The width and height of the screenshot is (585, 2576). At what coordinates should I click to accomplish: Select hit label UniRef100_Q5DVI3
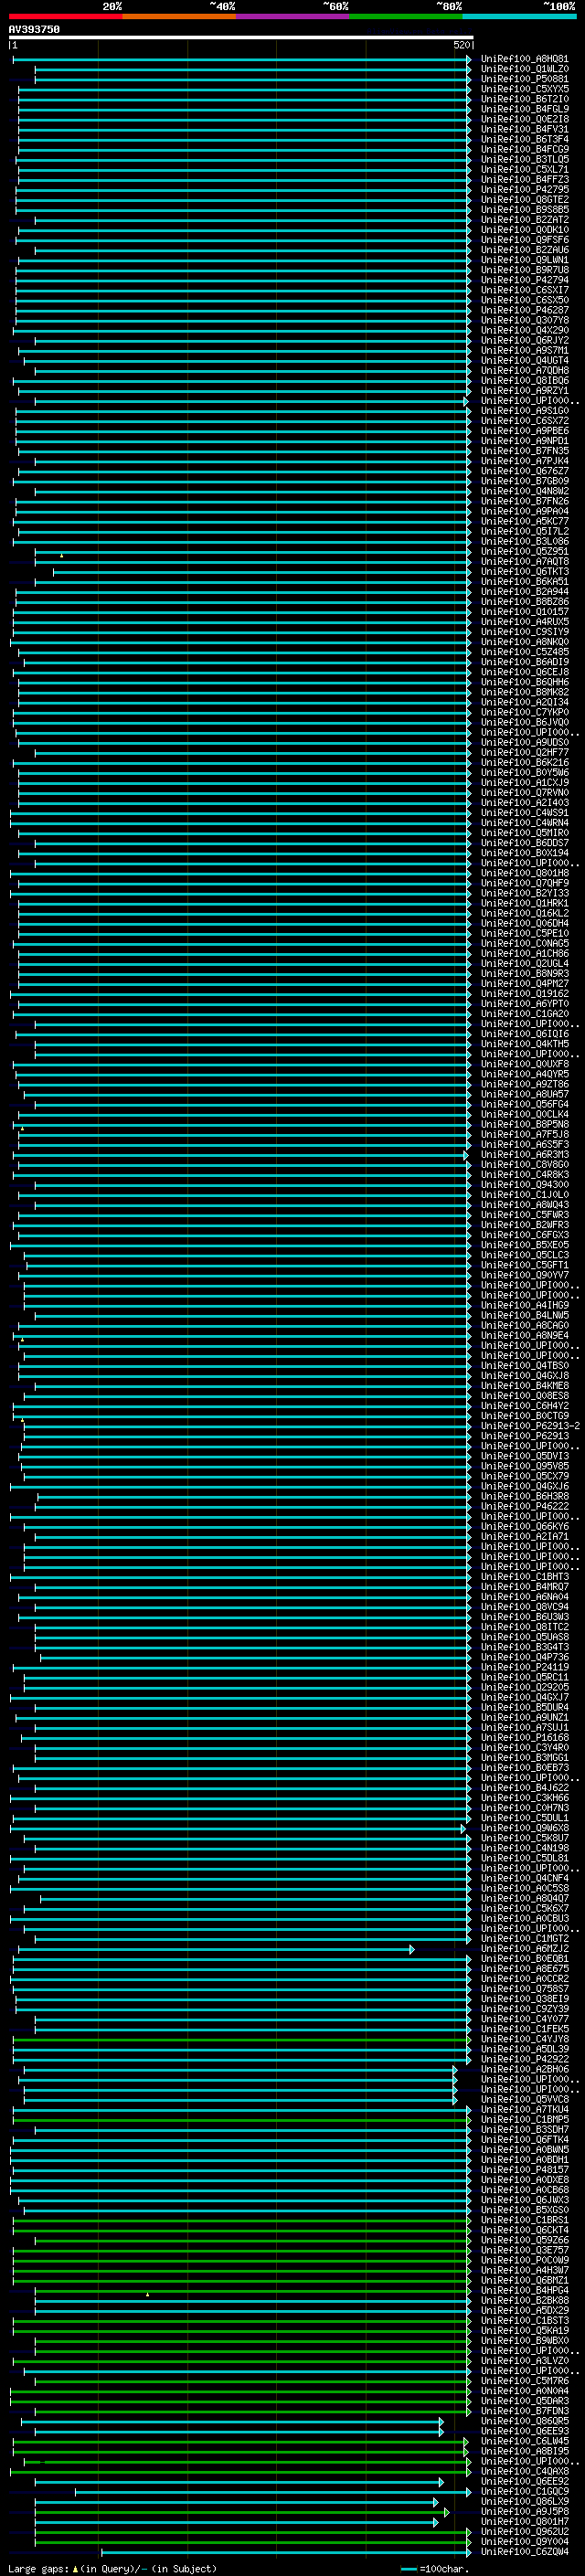[x=524, y=1455]
